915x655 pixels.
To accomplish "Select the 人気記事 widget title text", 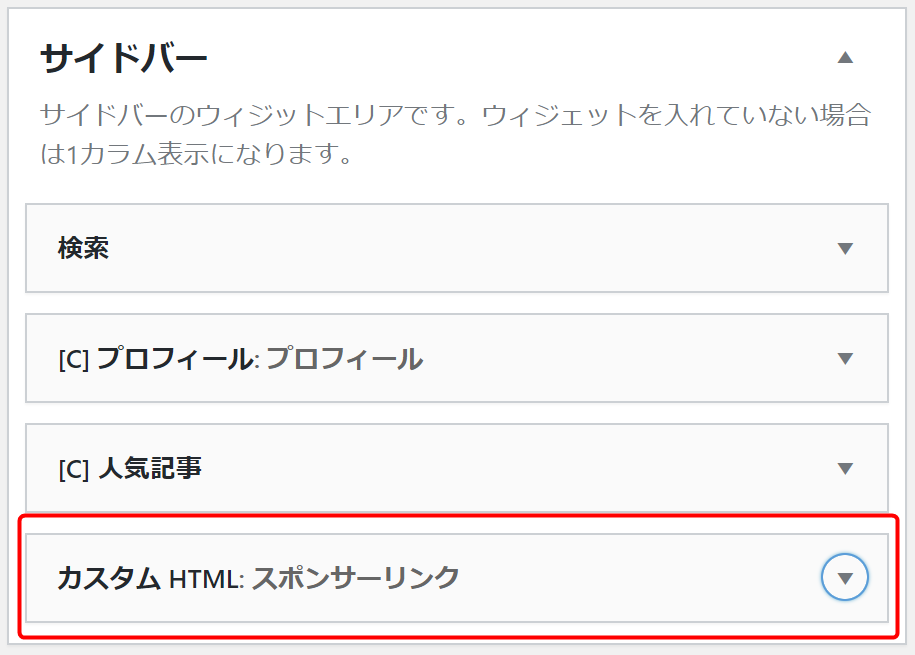I will pos(150,468).
